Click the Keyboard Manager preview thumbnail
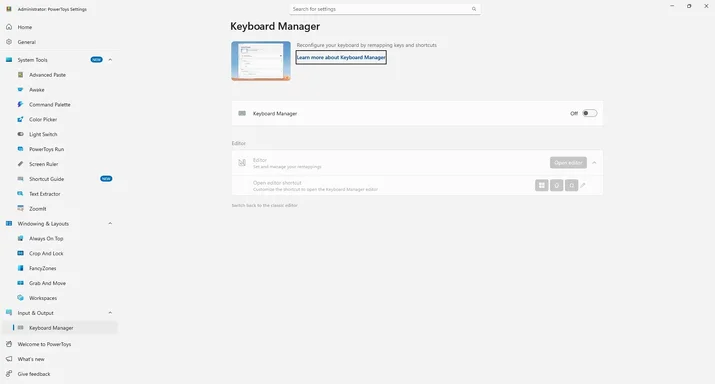715x384 pixels. coord(261,61)
